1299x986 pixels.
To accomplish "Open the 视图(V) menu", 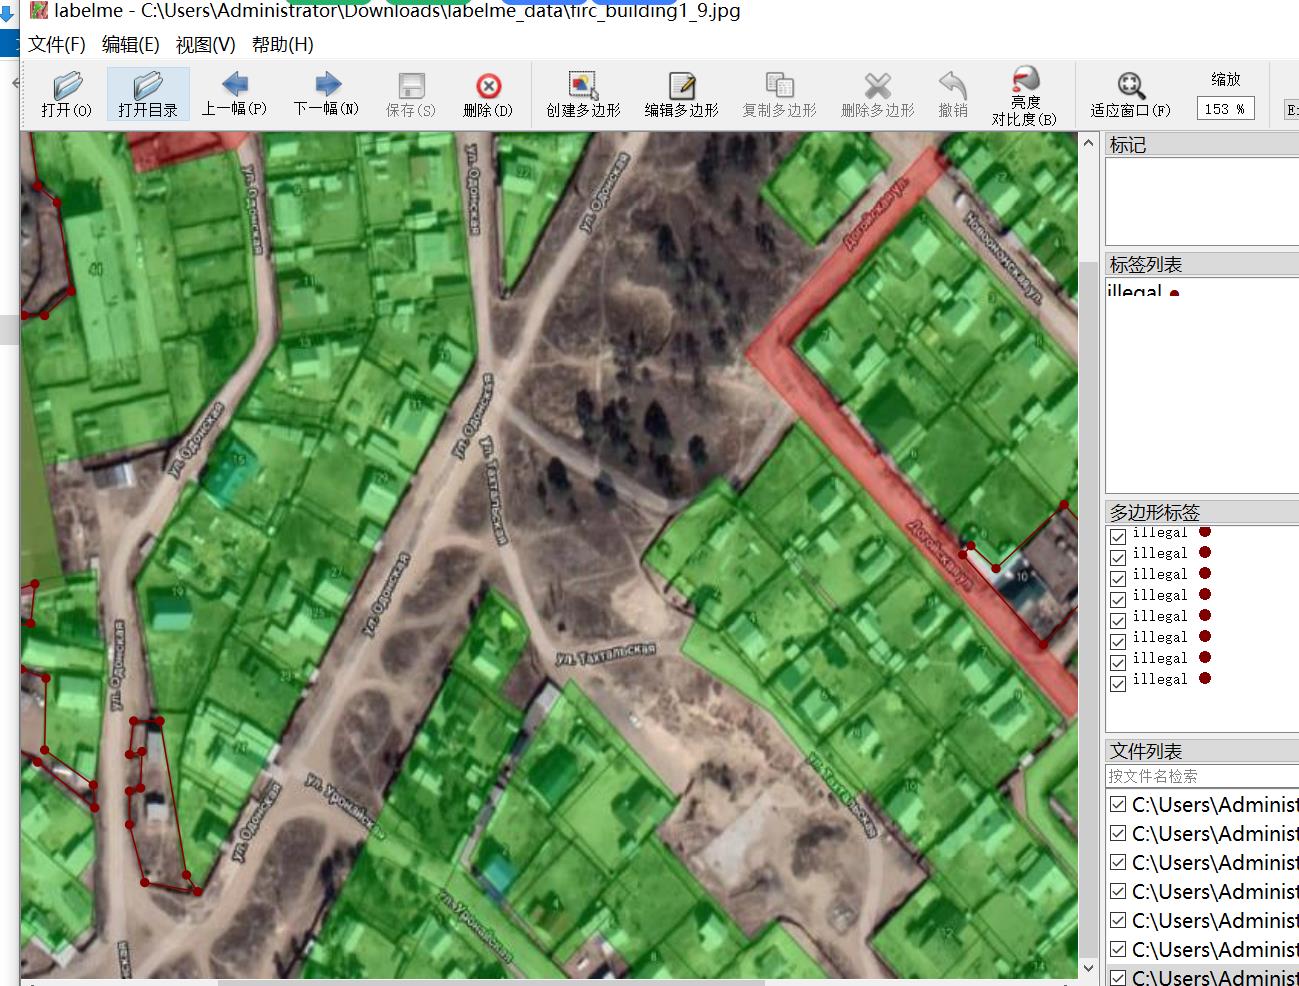I will click(205, 45).
